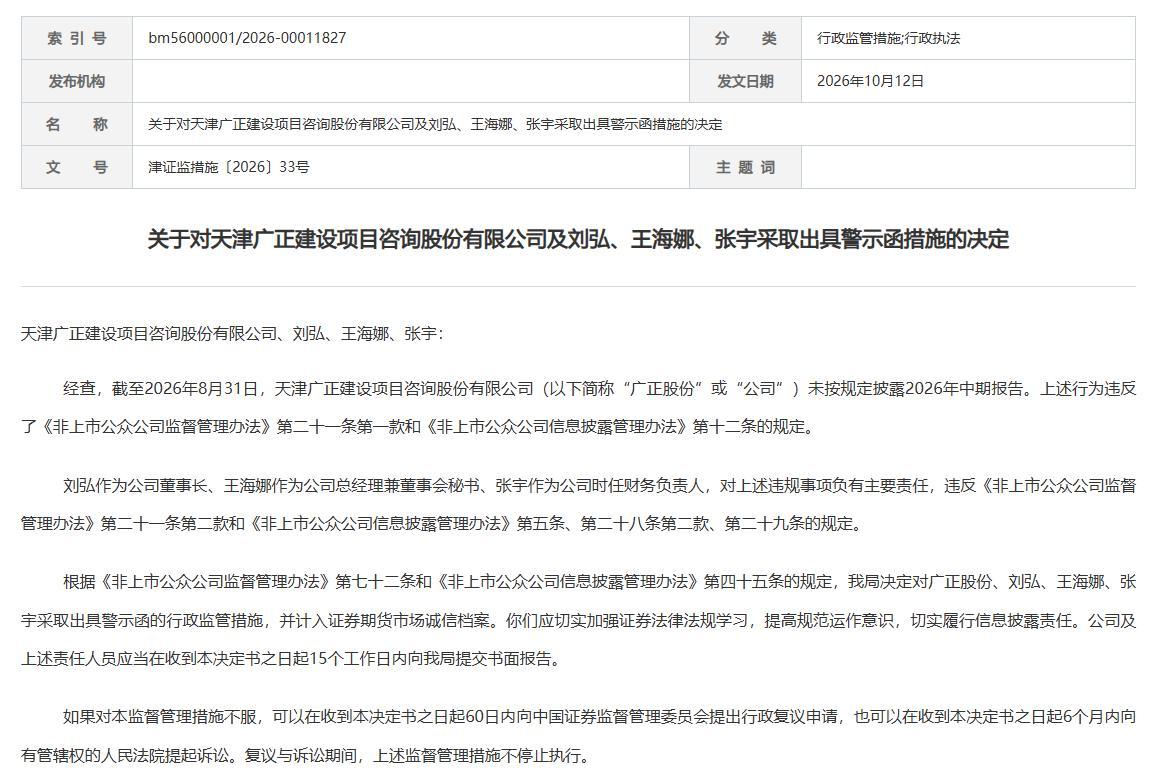Click the addressee line starting 天津广正建设项目咨询股份有限公司、刘弘
The image size is (1164, 782).
[x=232, y=334]
